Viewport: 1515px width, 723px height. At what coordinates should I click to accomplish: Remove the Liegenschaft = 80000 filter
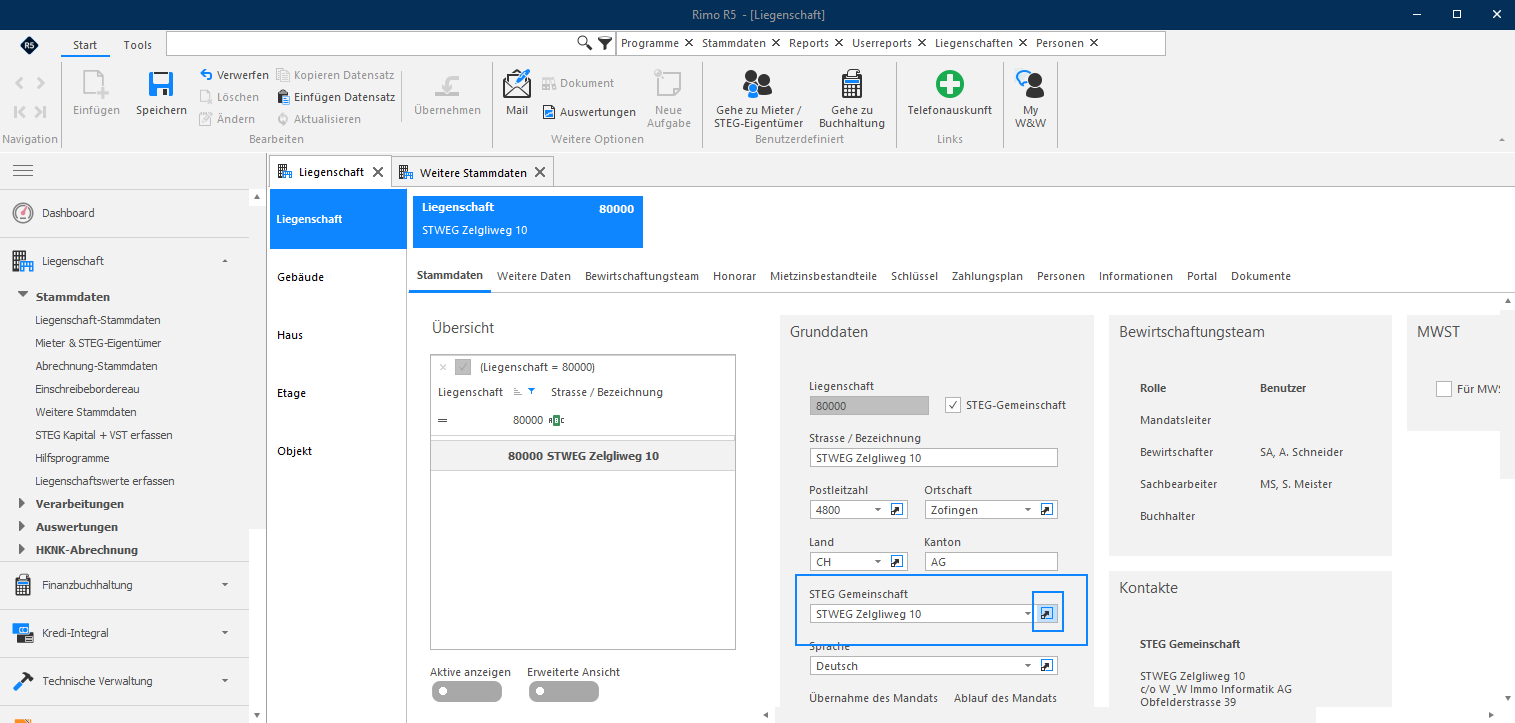pos(443,367)
